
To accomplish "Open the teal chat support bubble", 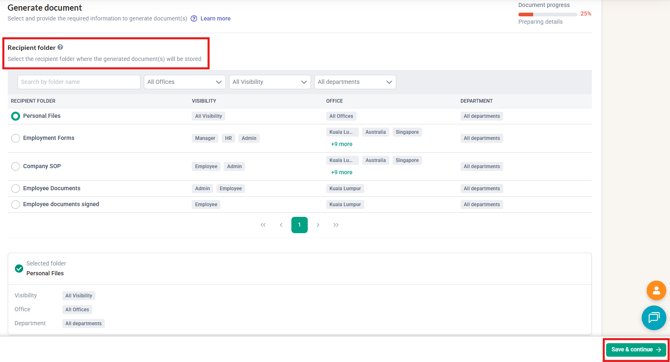I will 654,318.
